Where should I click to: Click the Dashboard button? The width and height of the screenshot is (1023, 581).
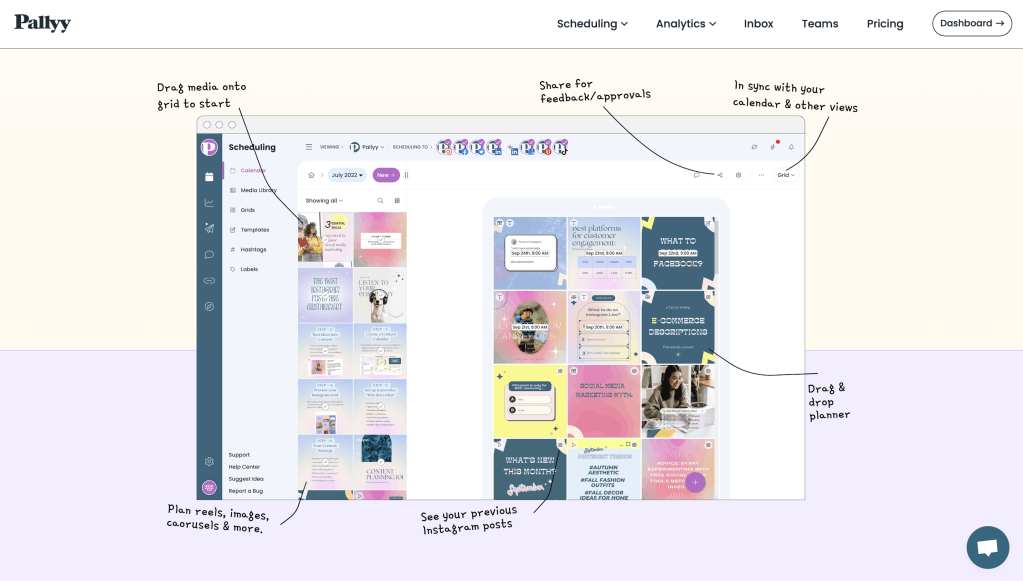point(971,23)
